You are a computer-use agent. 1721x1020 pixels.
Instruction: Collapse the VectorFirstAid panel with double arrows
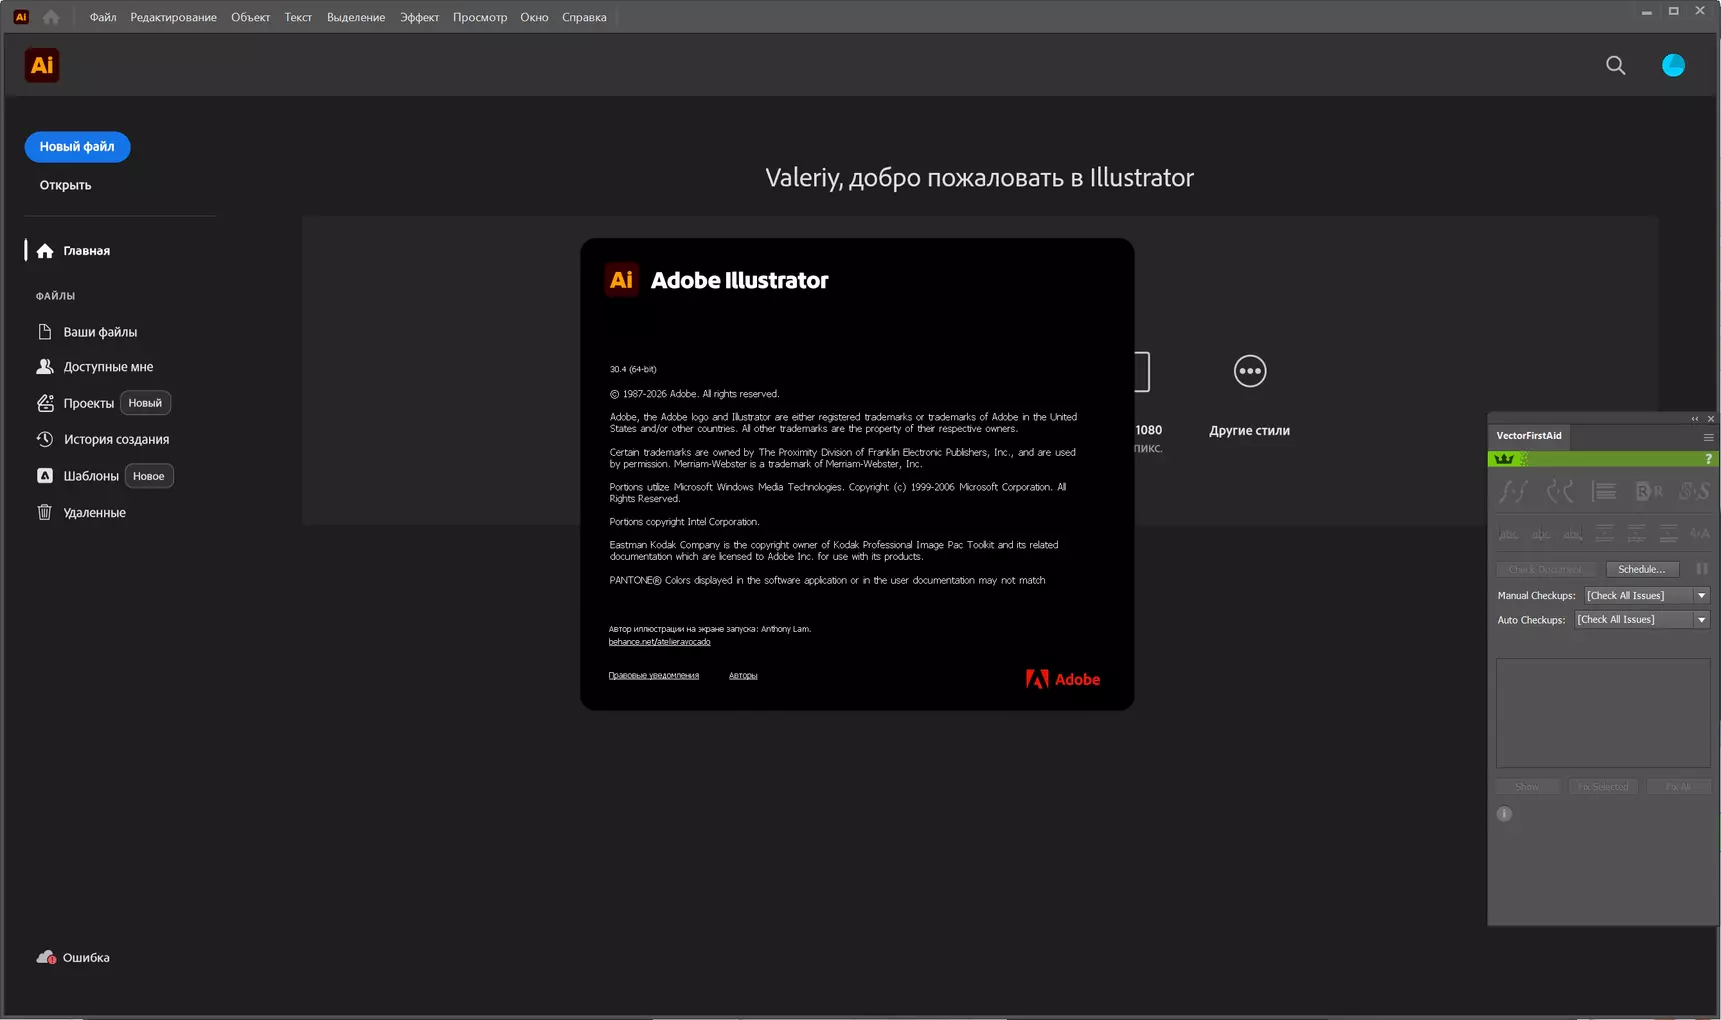[1694, 419]
